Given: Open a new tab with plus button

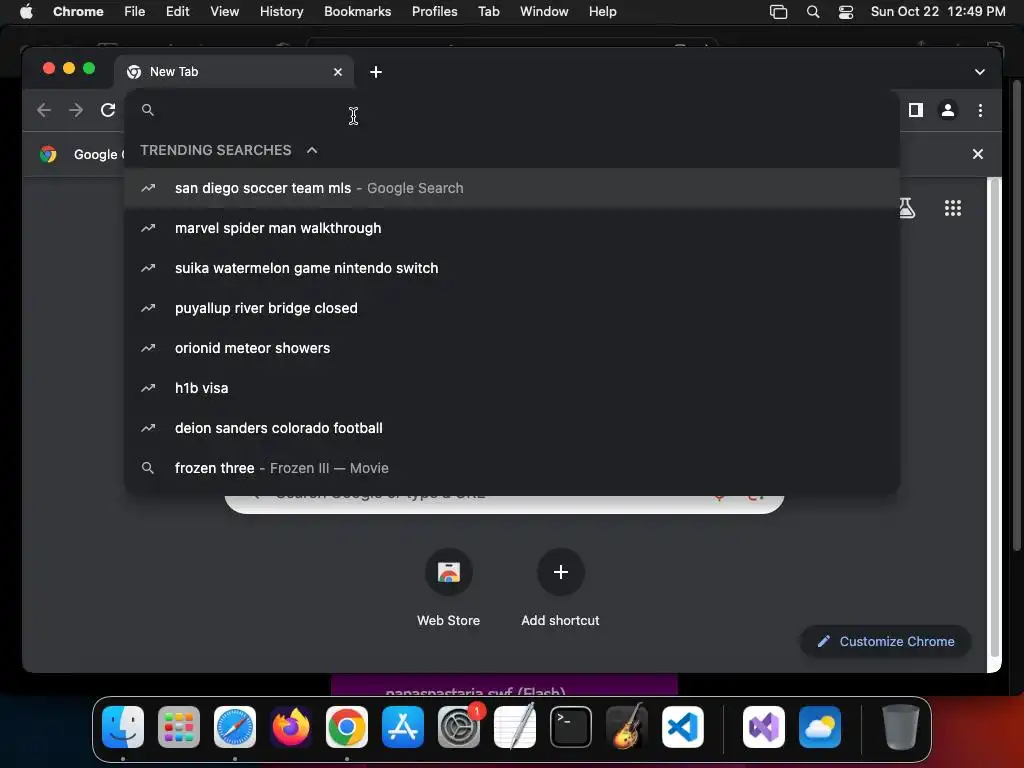Looking at the screenshot, I should point(376,72).
